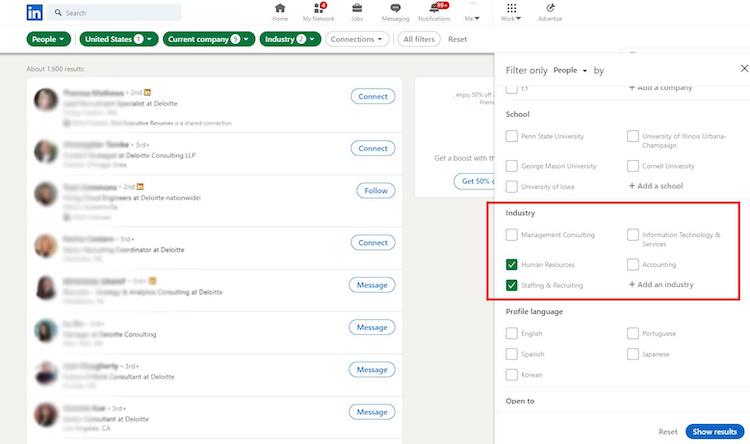Check Korean profile language
Viewport: 750px width, 444px height.
tap(511, 375)
